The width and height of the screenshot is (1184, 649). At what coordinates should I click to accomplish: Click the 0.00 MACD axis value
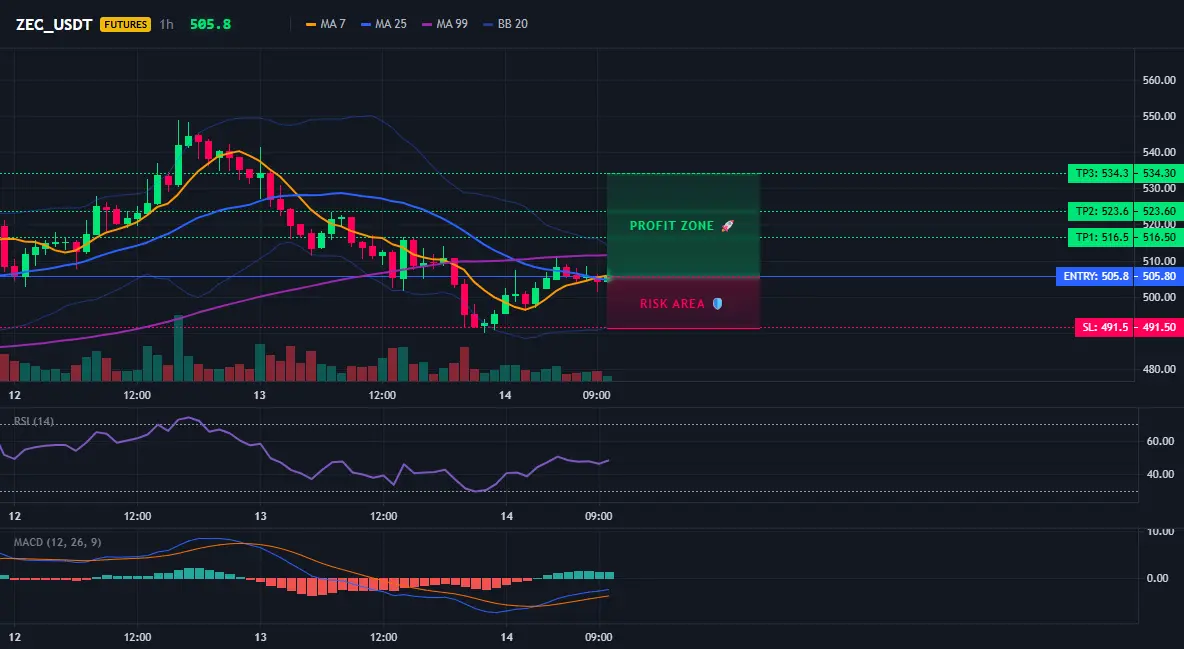coord(1158,578)
